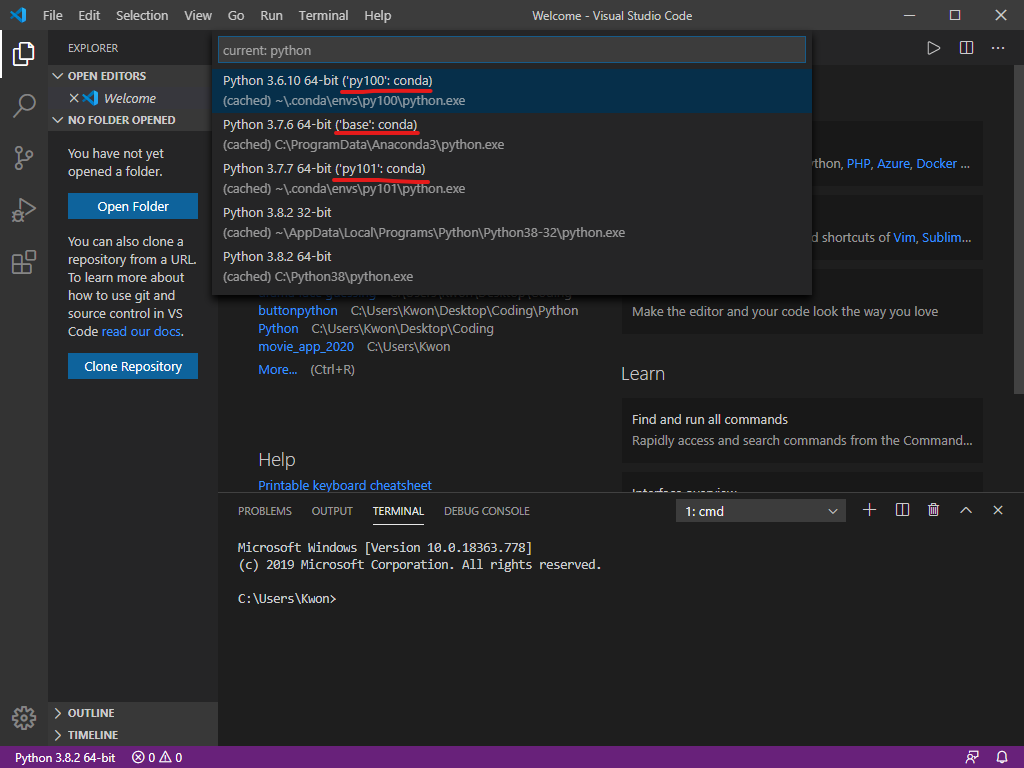1024x768 pixels.
Task: Open the Selection menu
Action: tap(142, 15)
